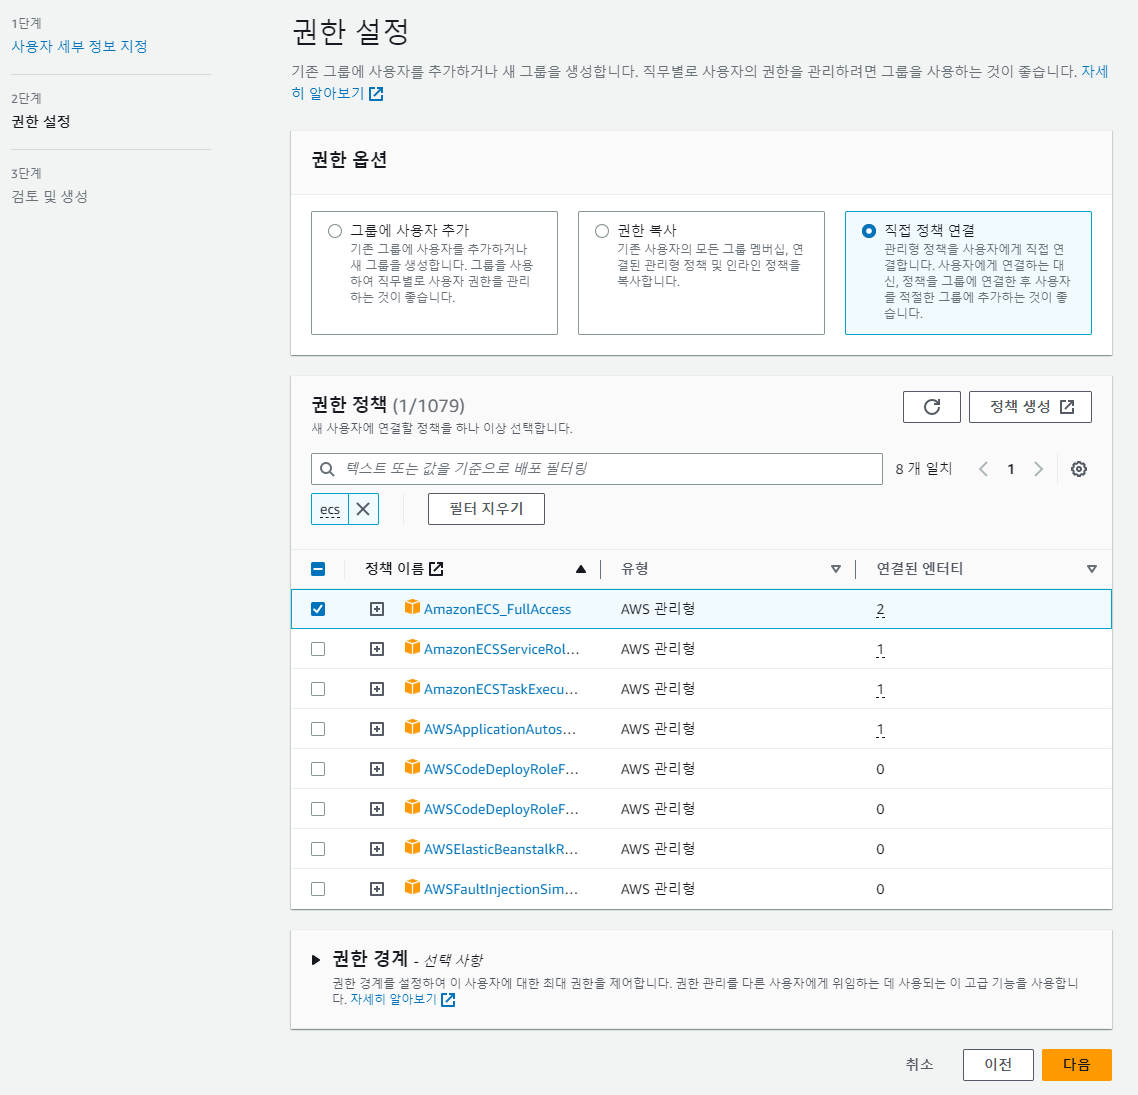
Task: Check the AWSFaultInjectionSim... policy checkbox
Action: tap(318, 888)
